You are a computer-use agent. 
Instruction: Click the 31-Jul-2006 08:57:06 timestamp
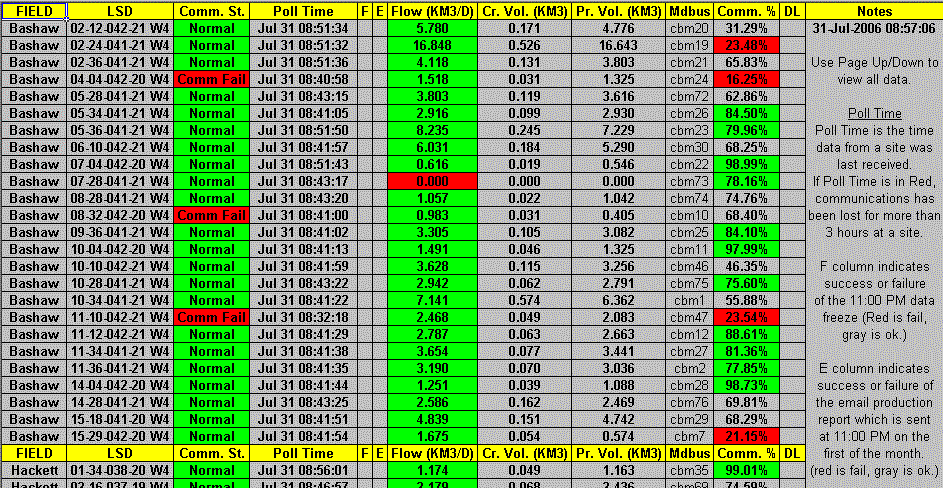(x=874, y=28)
